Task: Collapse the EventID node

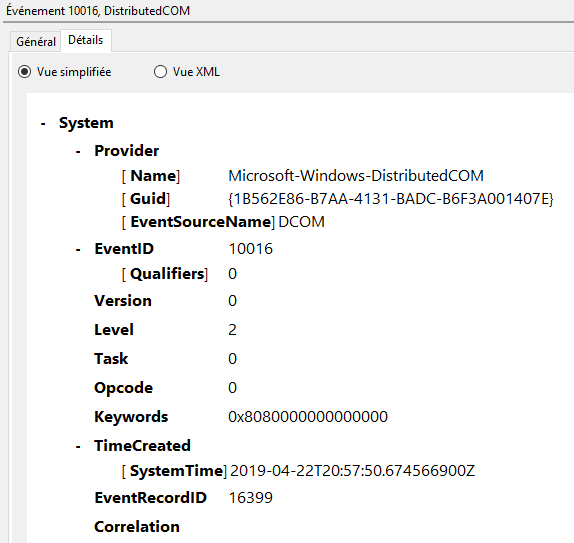Action: pyautogui.click(x=78, y=250)
